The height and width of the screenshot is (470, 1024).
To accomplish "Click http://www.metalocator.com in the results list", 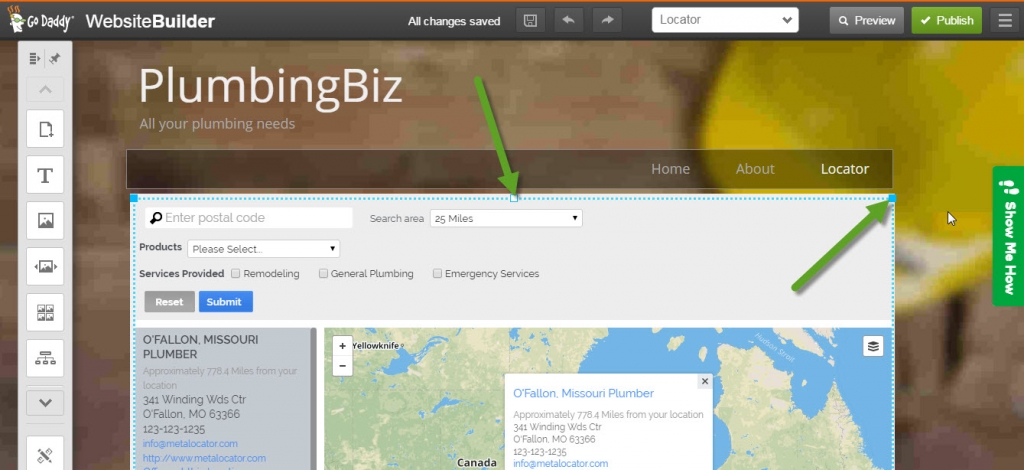I will (204, 458).
